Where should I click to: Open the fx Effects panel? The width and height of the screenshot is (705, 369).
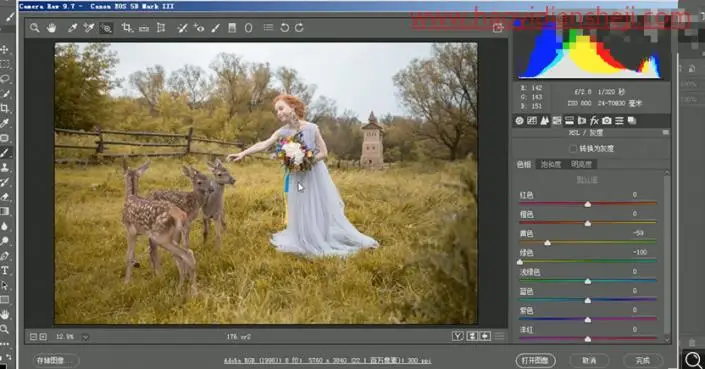point(594,120)
